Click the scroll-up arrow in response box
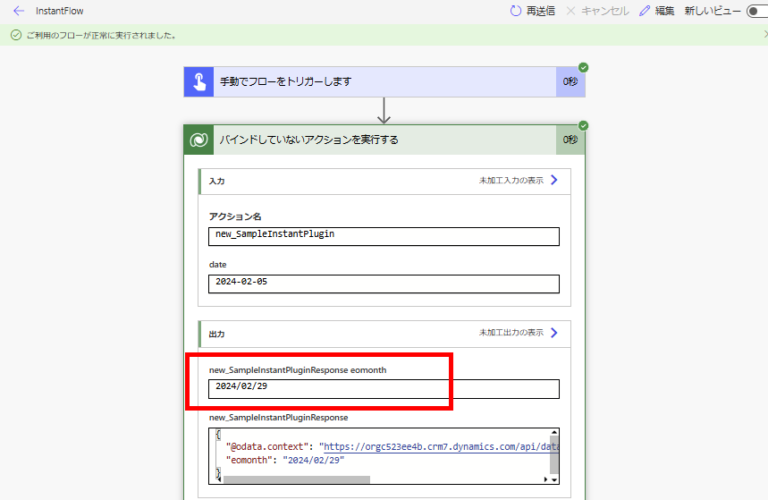768x500 pixels. [x=554, y=432]
